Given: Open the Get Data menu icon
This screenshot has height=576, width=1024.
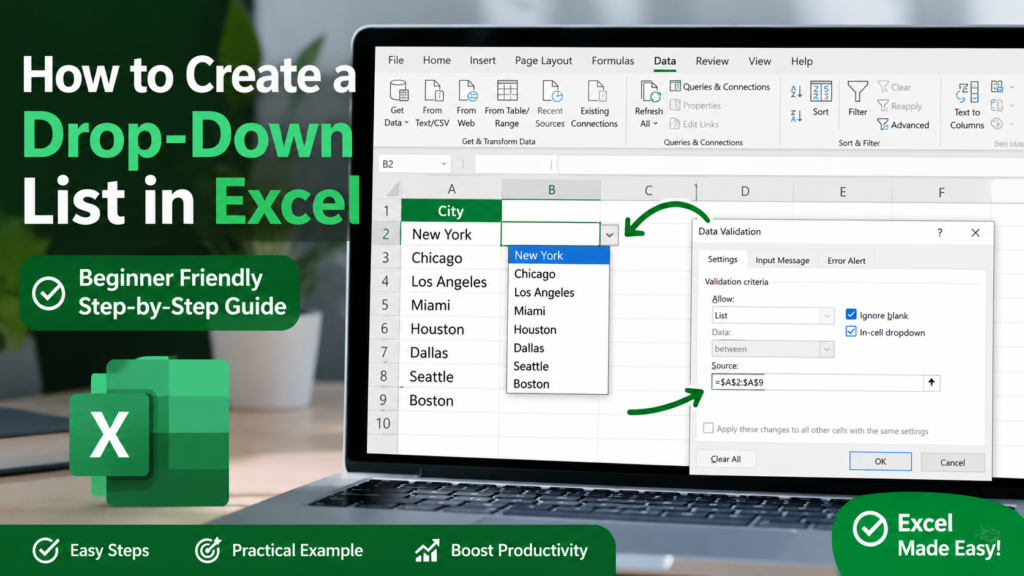Looking at the screenshot, I should pyautogui.click(x=398, y=91).
